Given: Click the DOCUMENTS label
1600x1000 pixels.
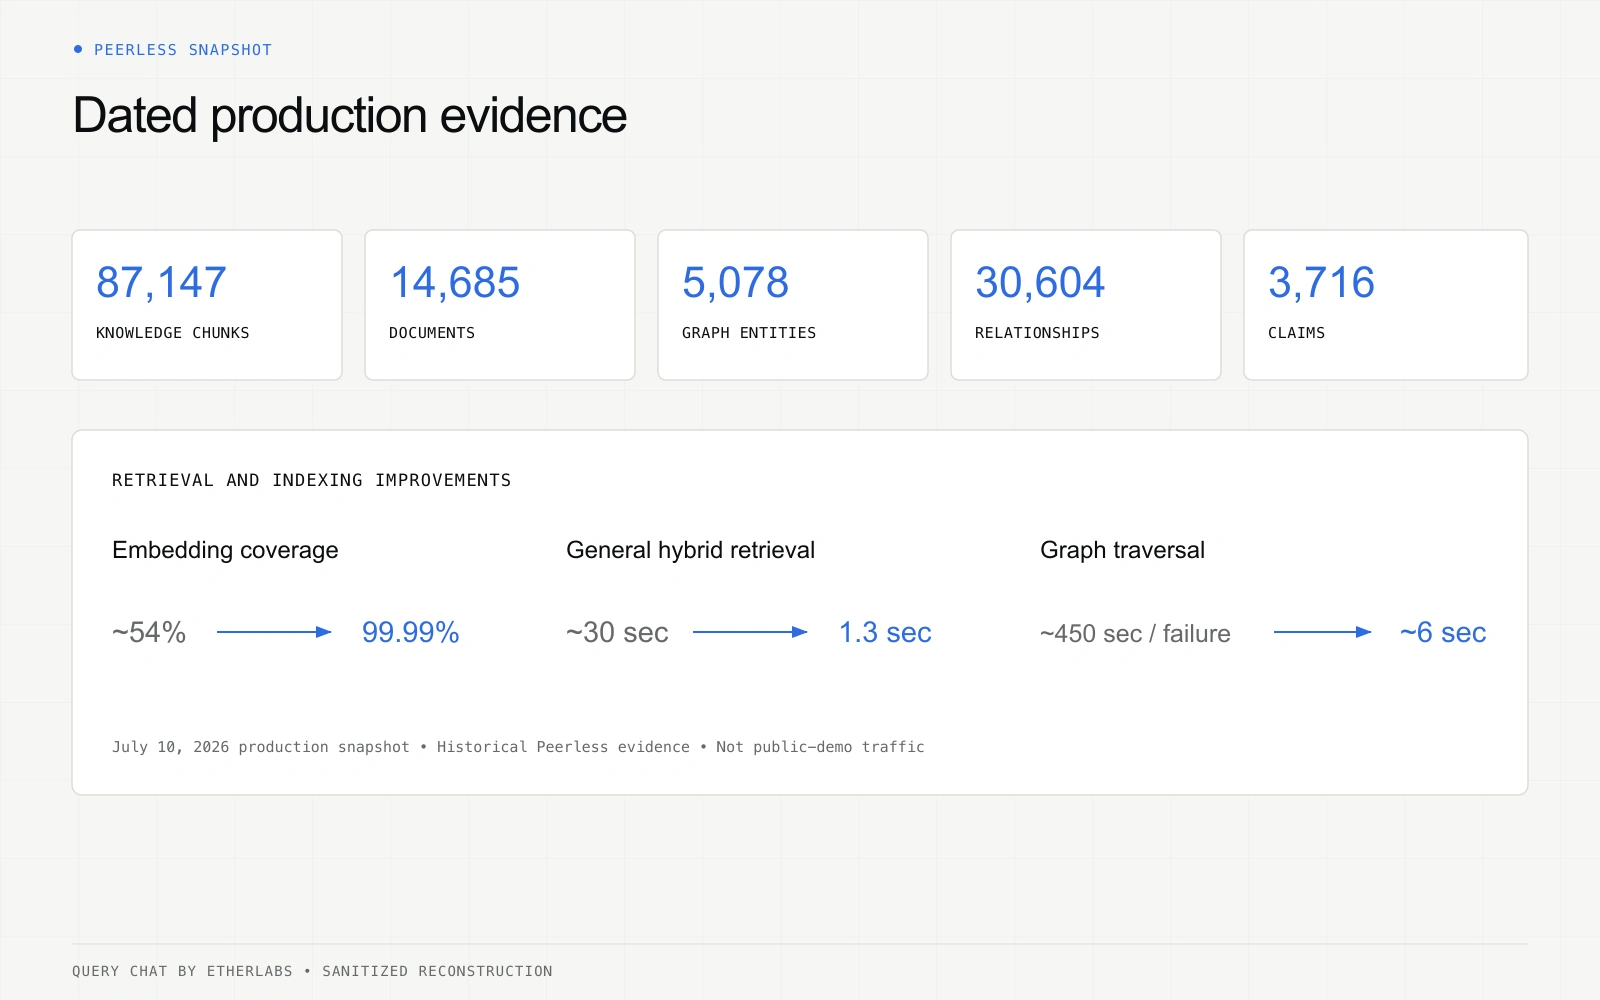Looking at the screenshot, I should point(432,333).
